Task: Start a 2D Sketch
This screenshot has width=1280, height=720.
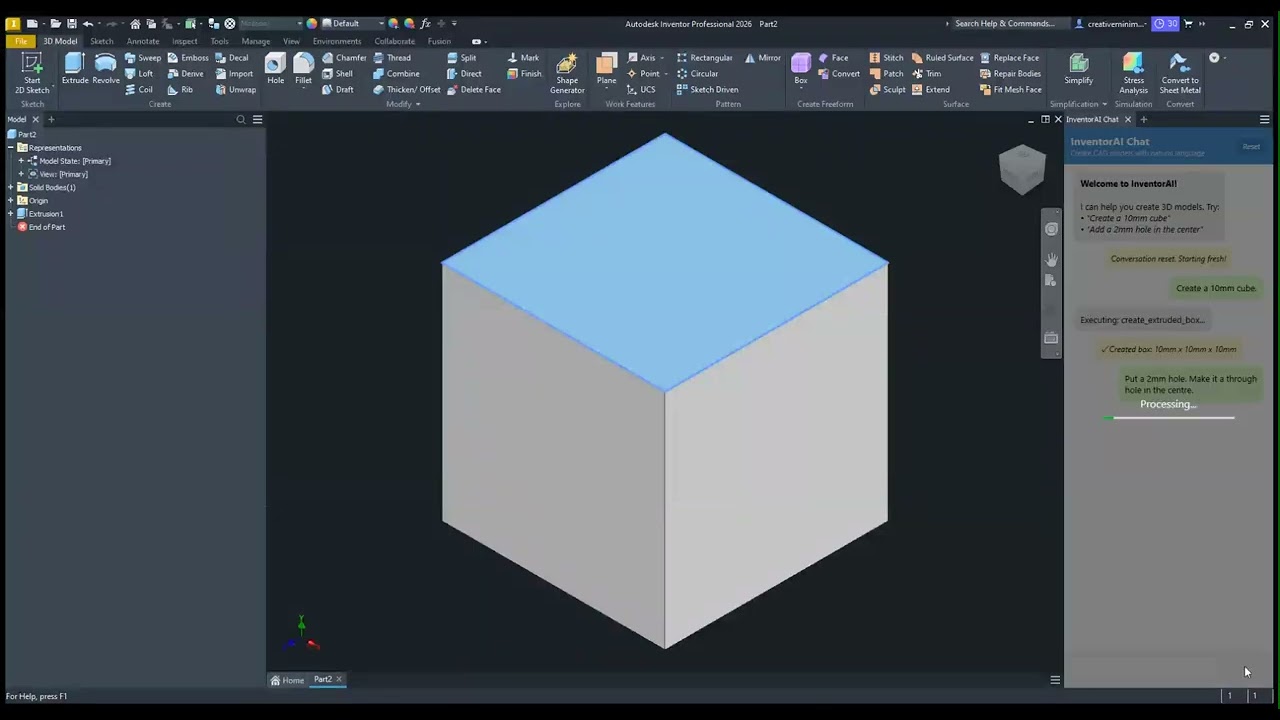Action: point(32,73)
